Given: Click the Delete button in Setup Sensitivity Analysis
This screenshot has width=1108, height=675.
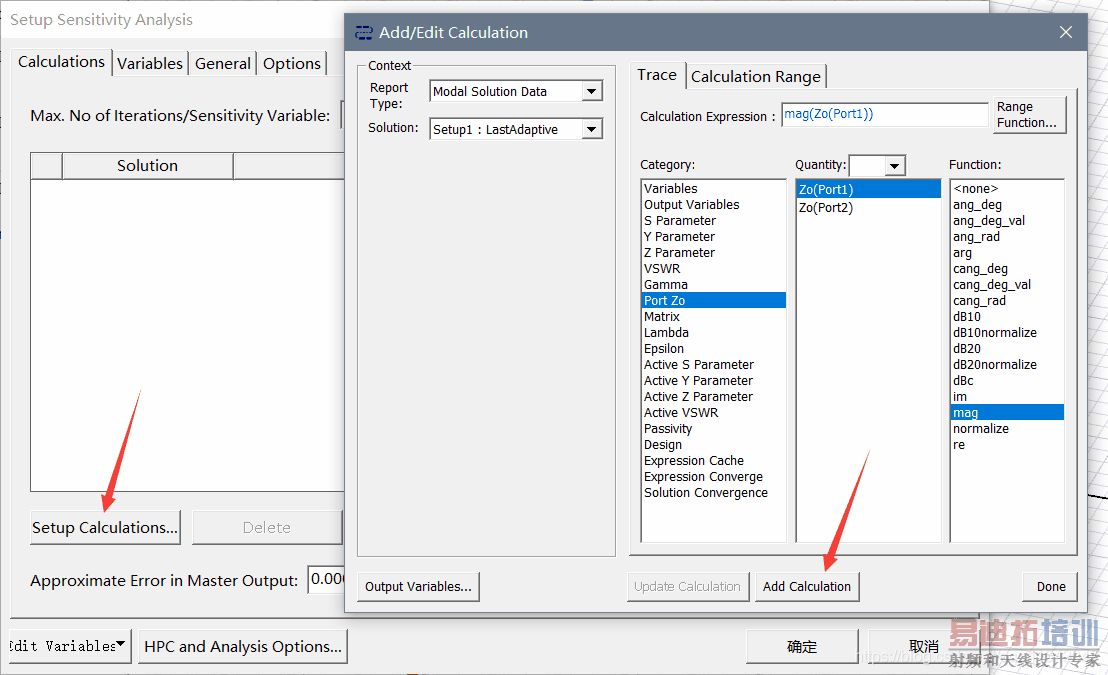Looking at the screenshot, I should click(x=266, y=528).
